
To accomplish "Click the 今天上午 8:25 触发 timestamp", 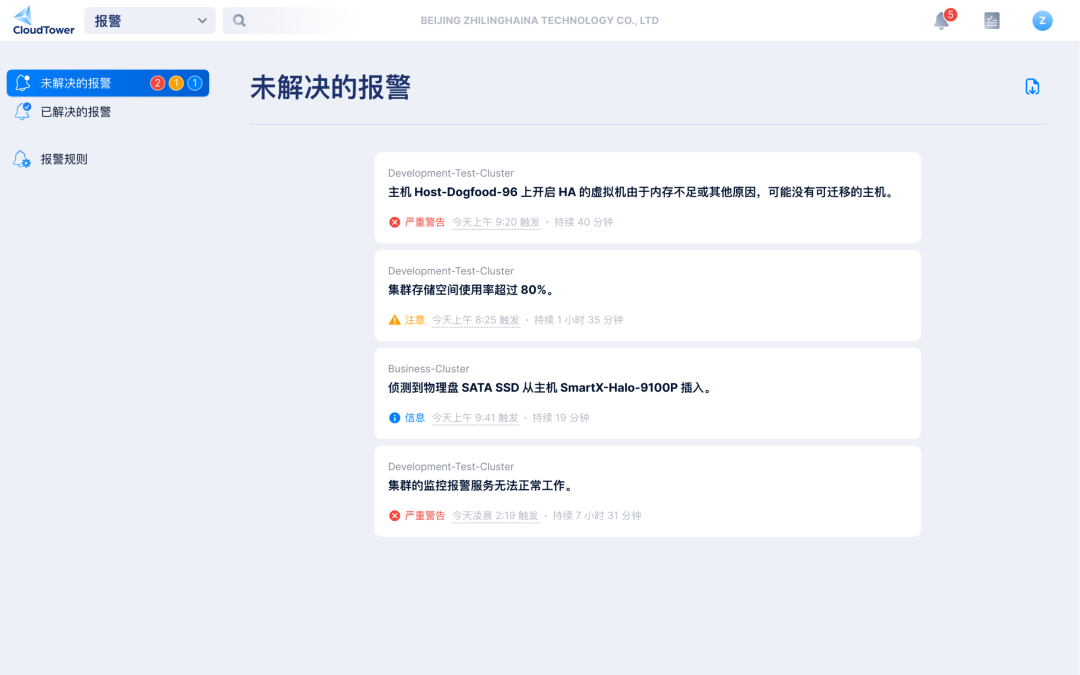I will coord(476,320).
